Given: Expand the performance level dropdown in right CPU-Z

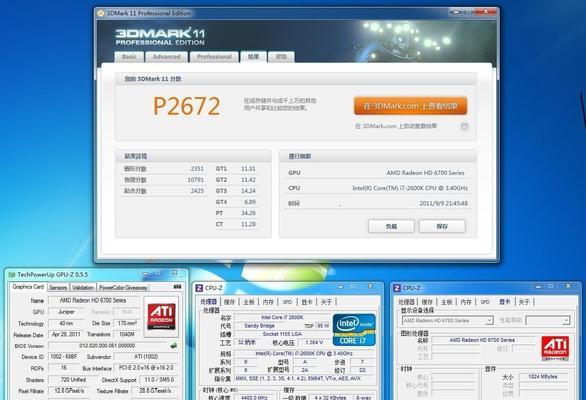Looking at the screenshot, I should tap(566, 321).
